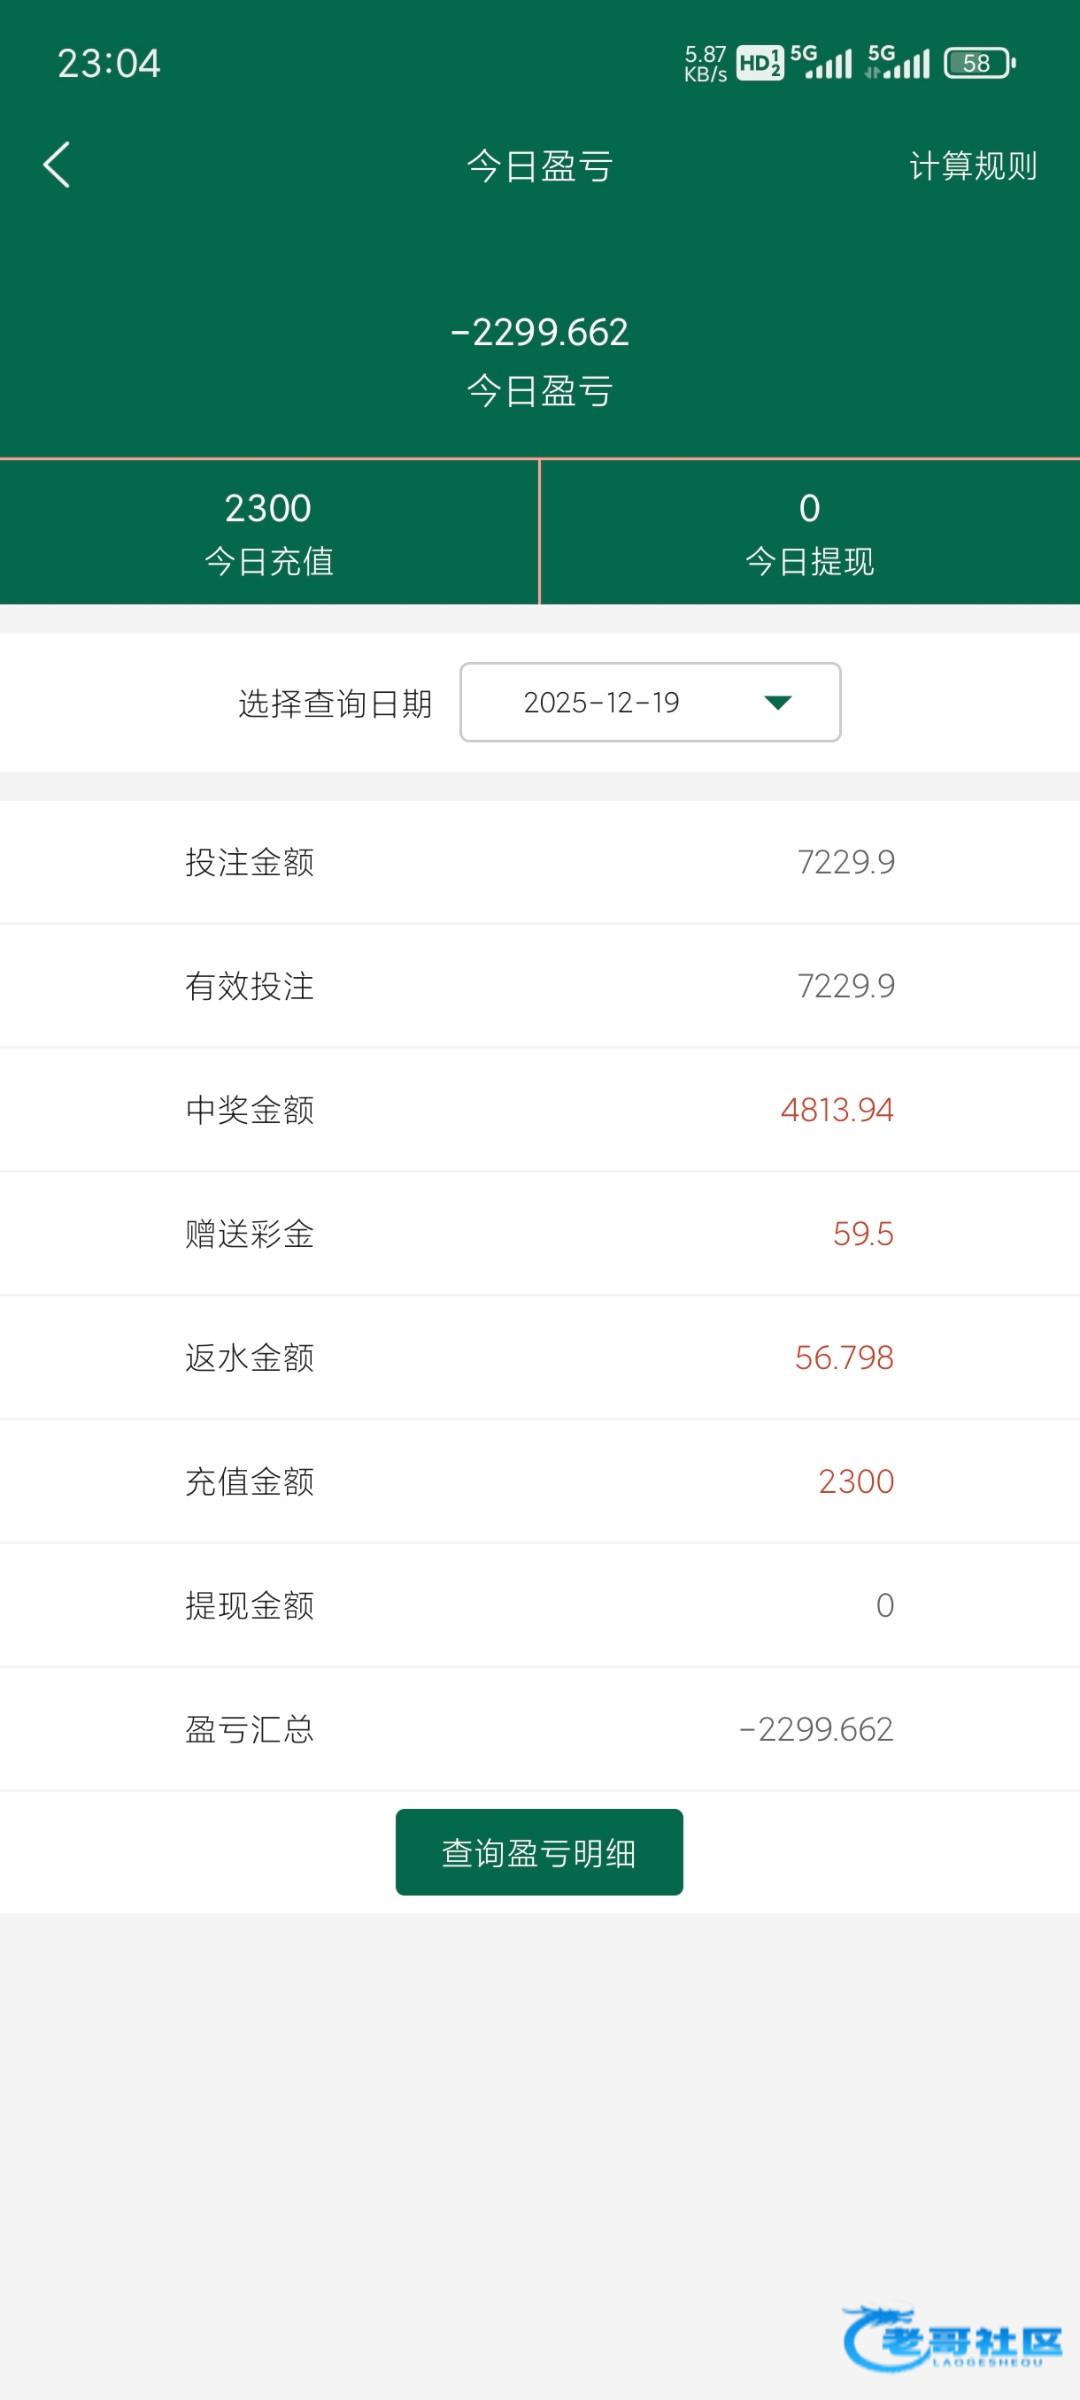
Task: Open the date dropdown showing 2025-12-19
Action: [x=649, y=702]
